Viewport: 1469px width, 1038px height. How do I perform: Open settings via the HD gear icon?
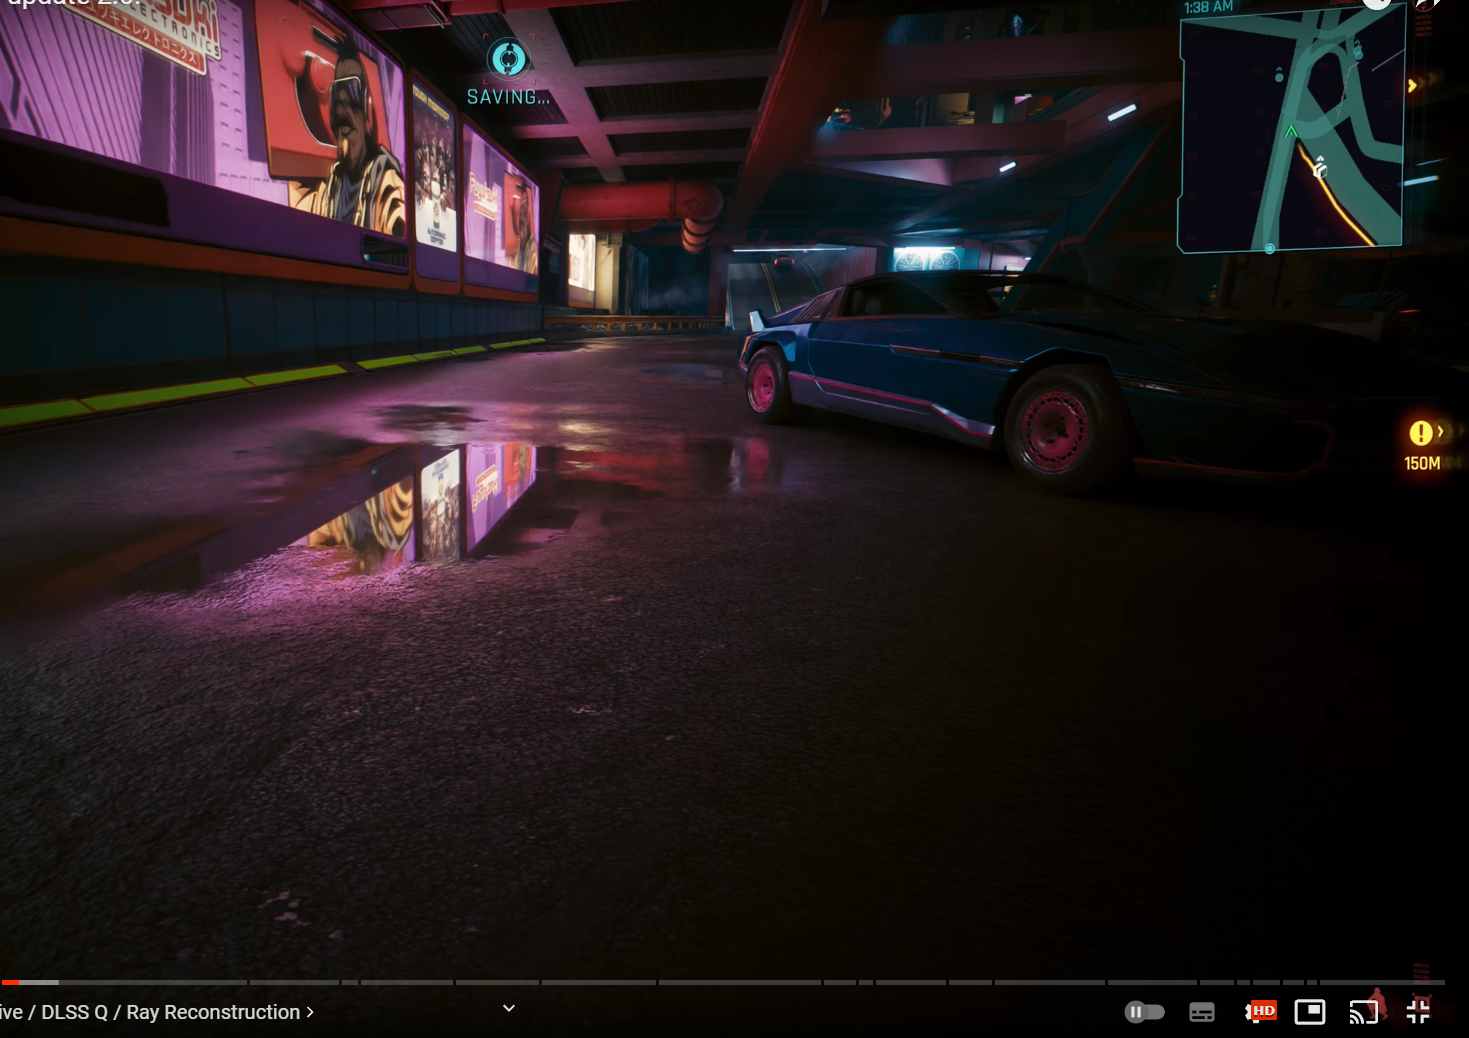coord(1260,1012)
